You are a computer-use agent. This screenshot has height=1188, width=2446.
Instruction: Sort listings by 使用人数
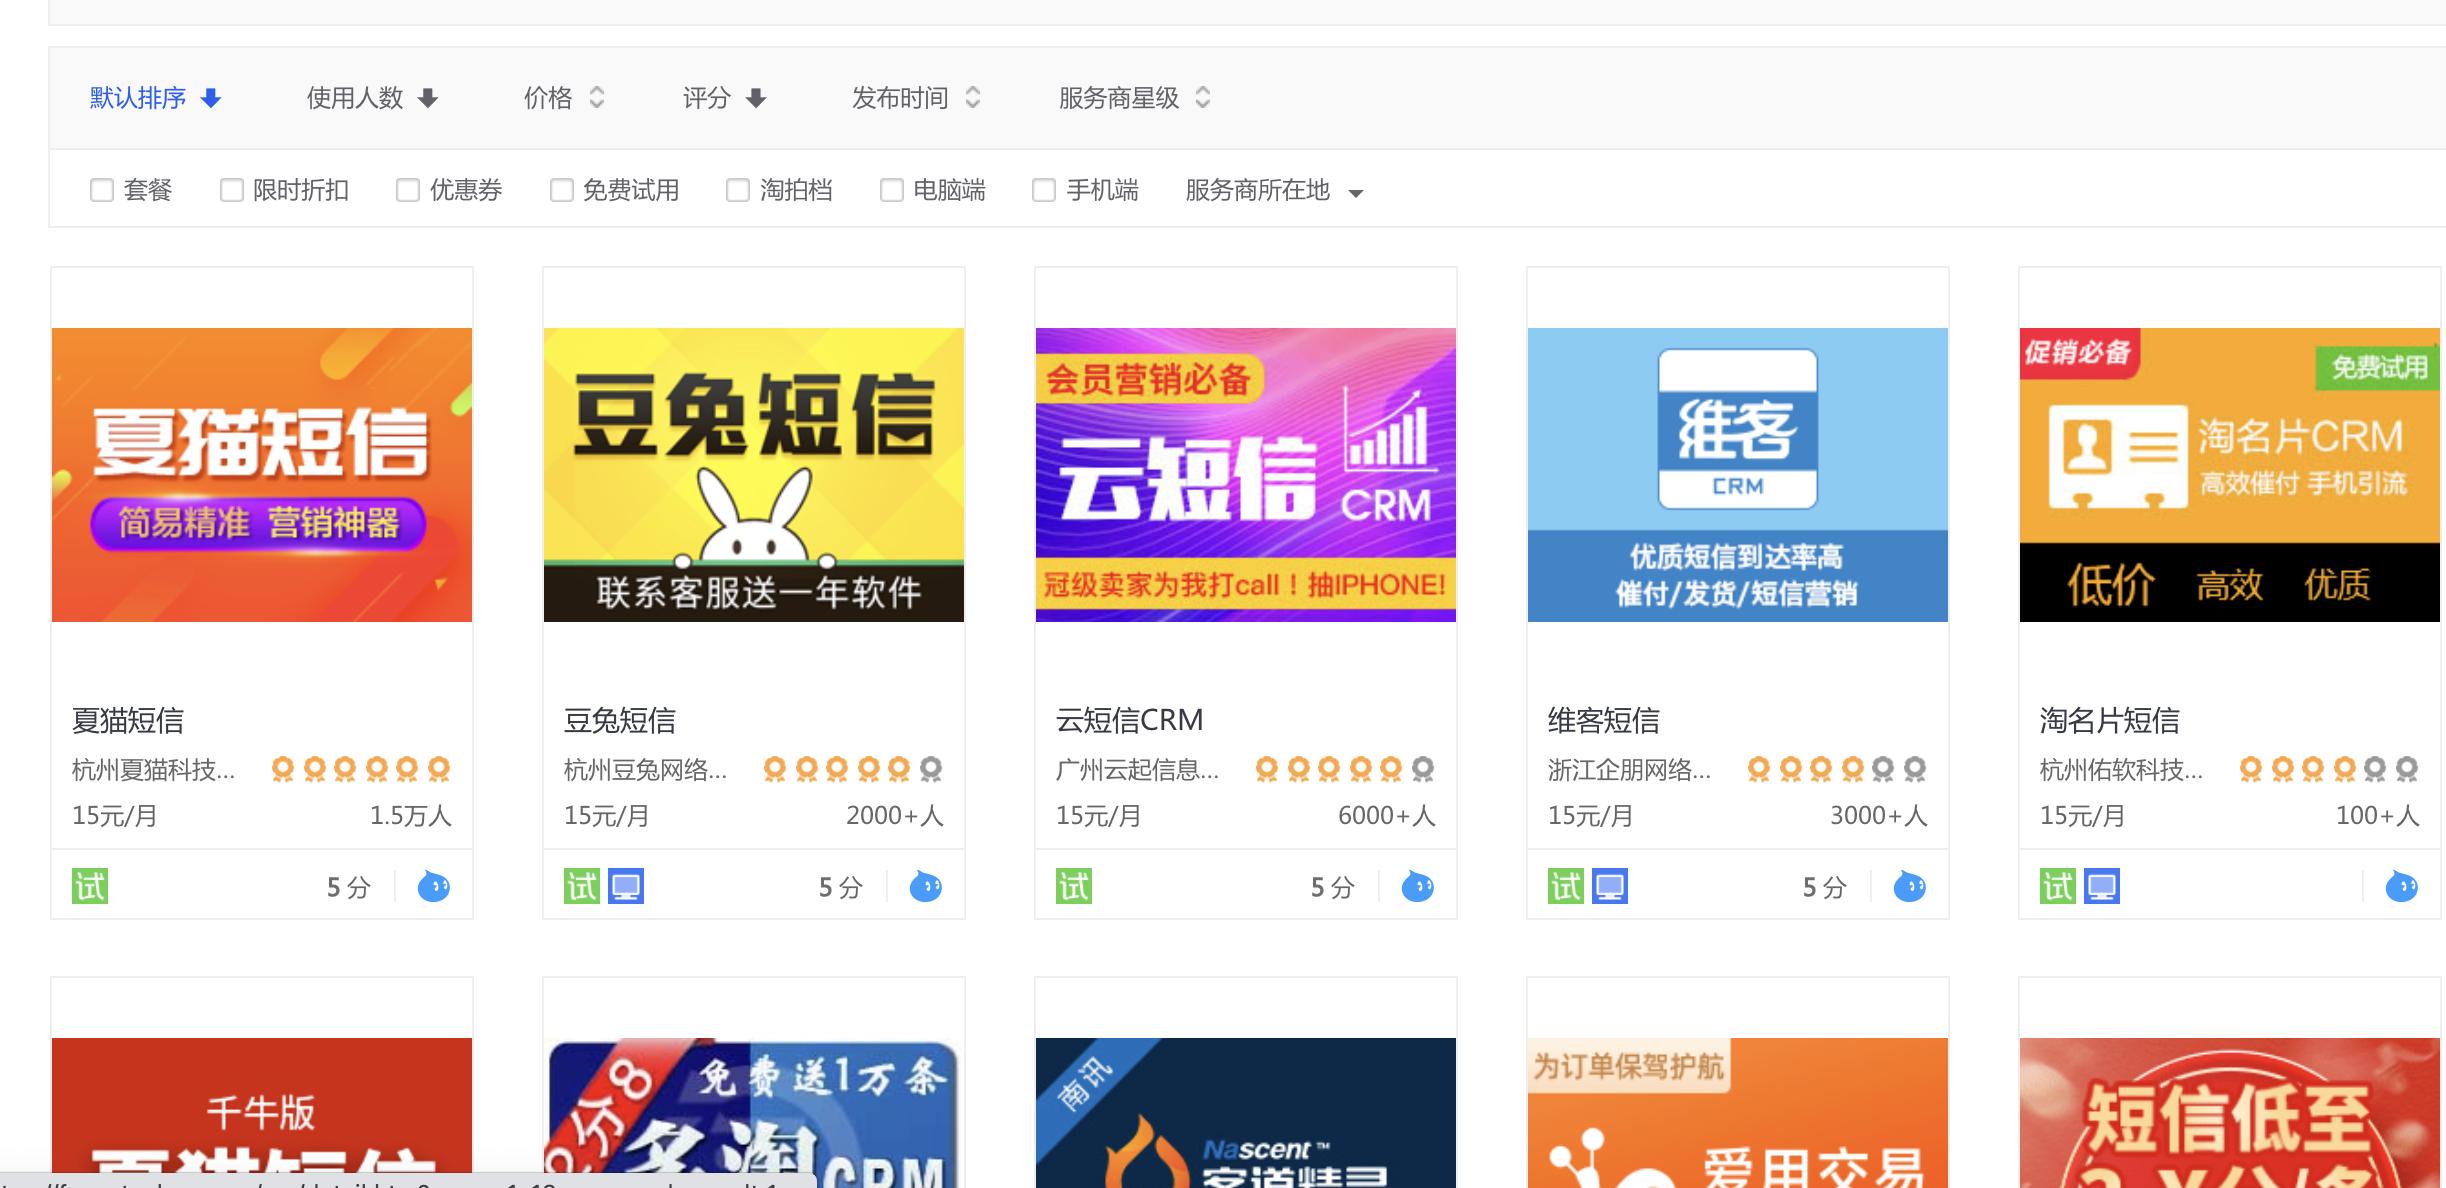(x=369, y=98)
